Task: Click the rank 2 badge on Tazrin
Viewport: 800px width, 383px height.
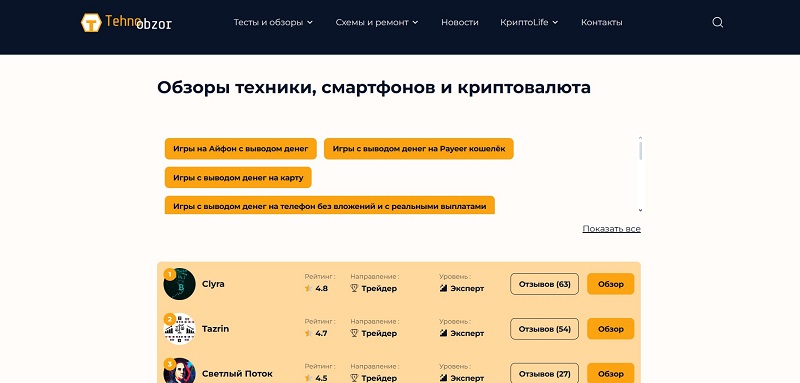Action: coord(169,320)
